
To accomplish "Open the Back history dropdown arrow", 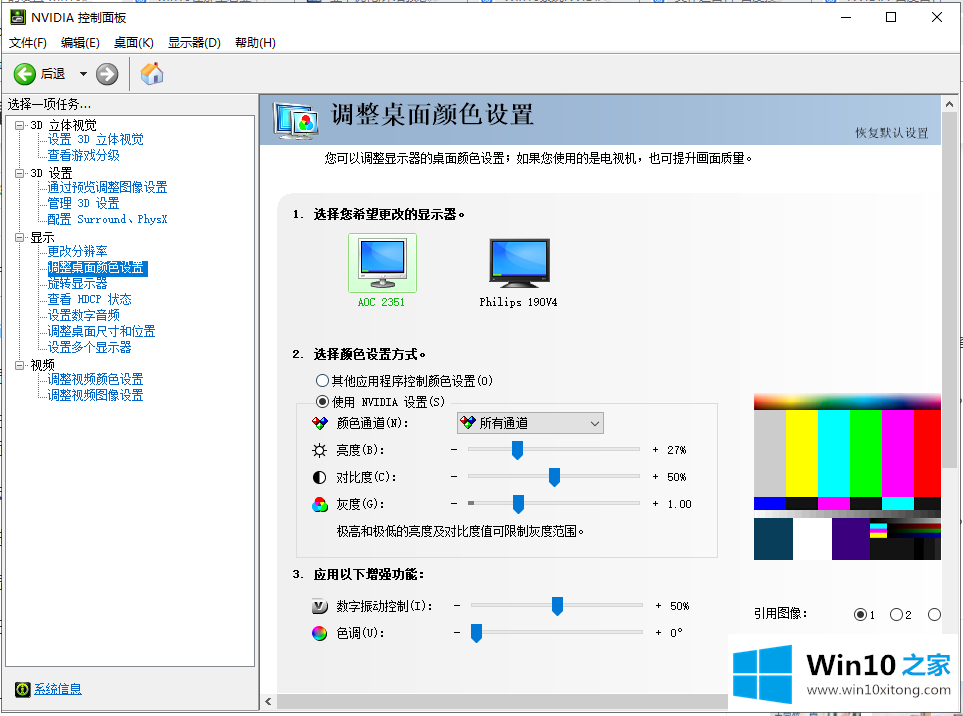I will pos(83,74).
